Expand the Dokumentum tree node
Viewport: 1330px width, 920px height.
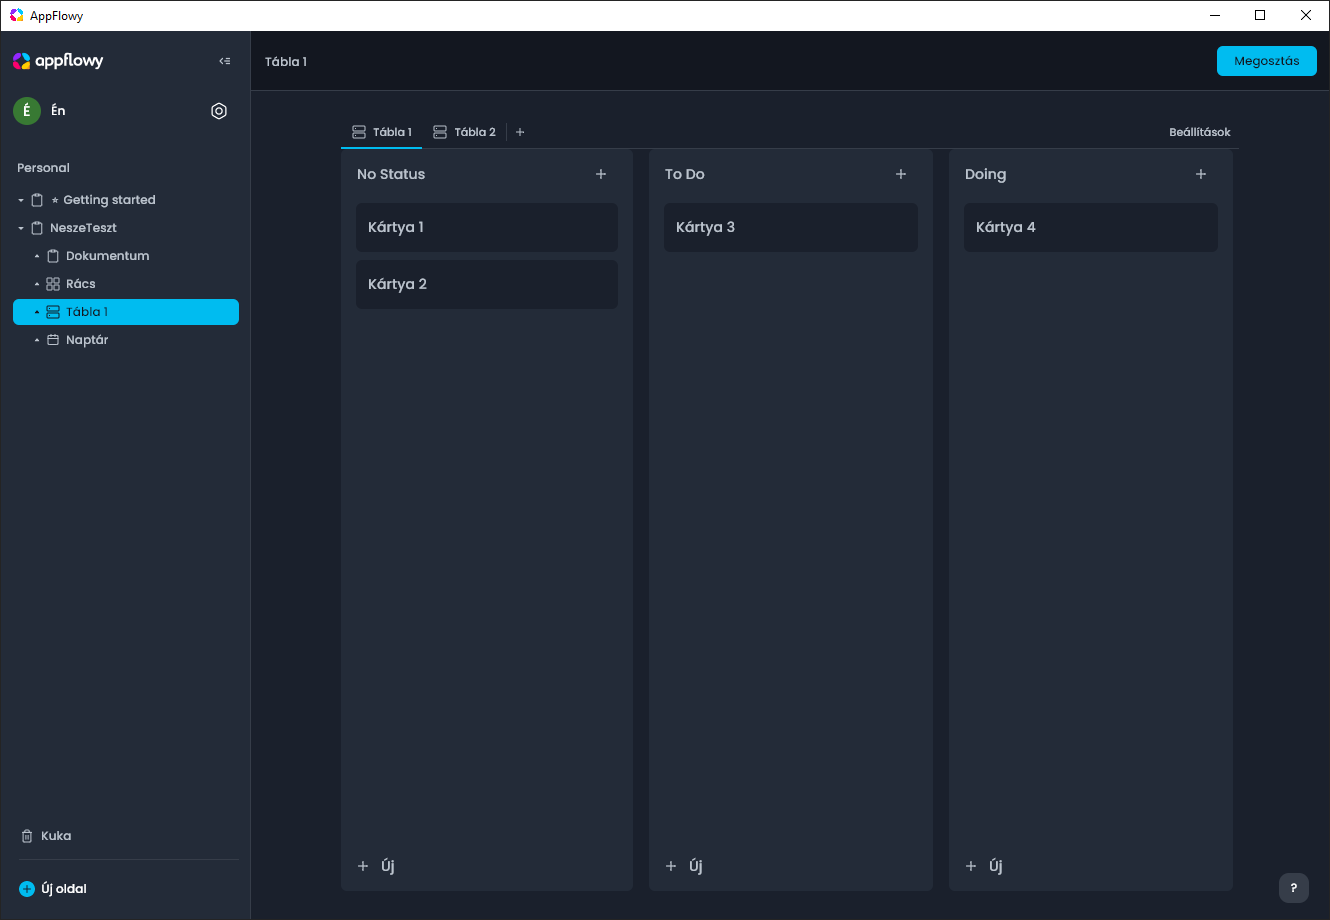(x=37, y=256)
